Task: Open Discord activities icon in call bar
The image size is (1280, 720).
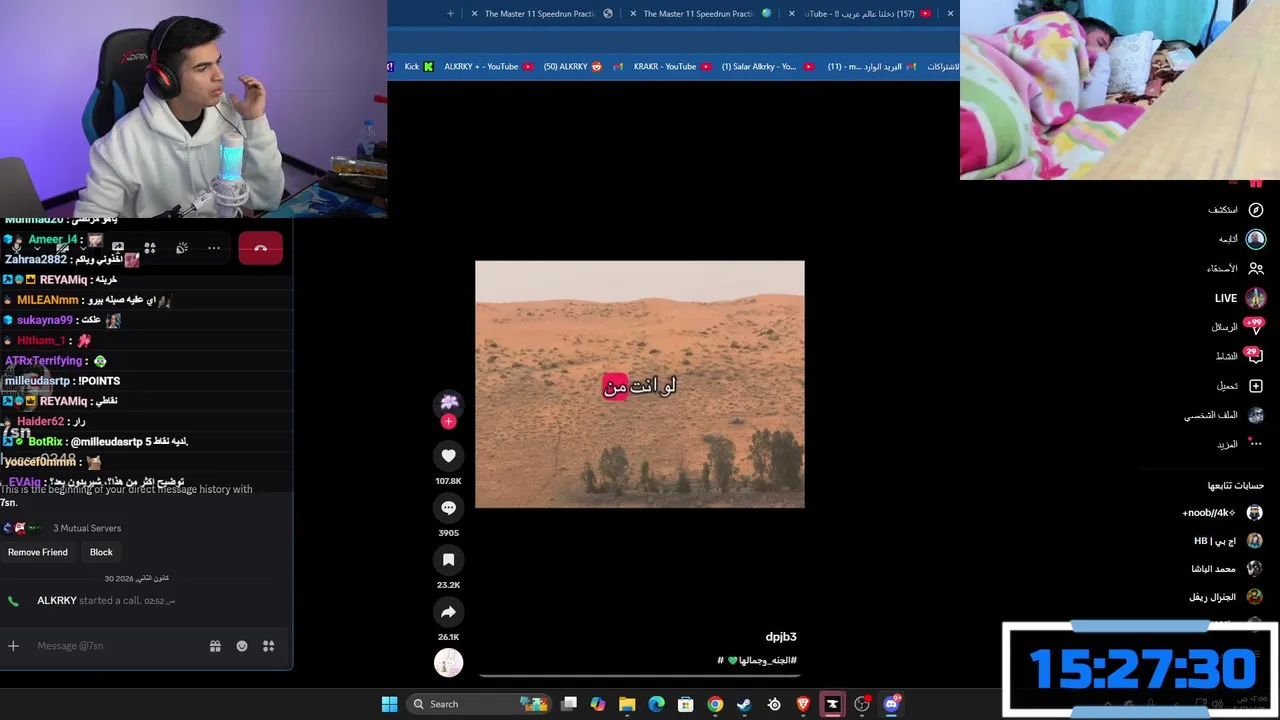Action: pos(150,248)
